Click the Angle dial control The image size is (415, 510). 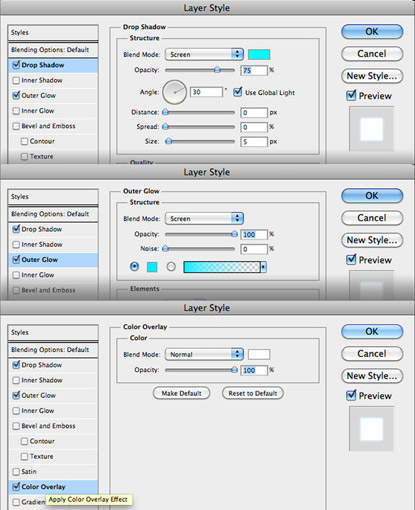[x=174, y=92]
